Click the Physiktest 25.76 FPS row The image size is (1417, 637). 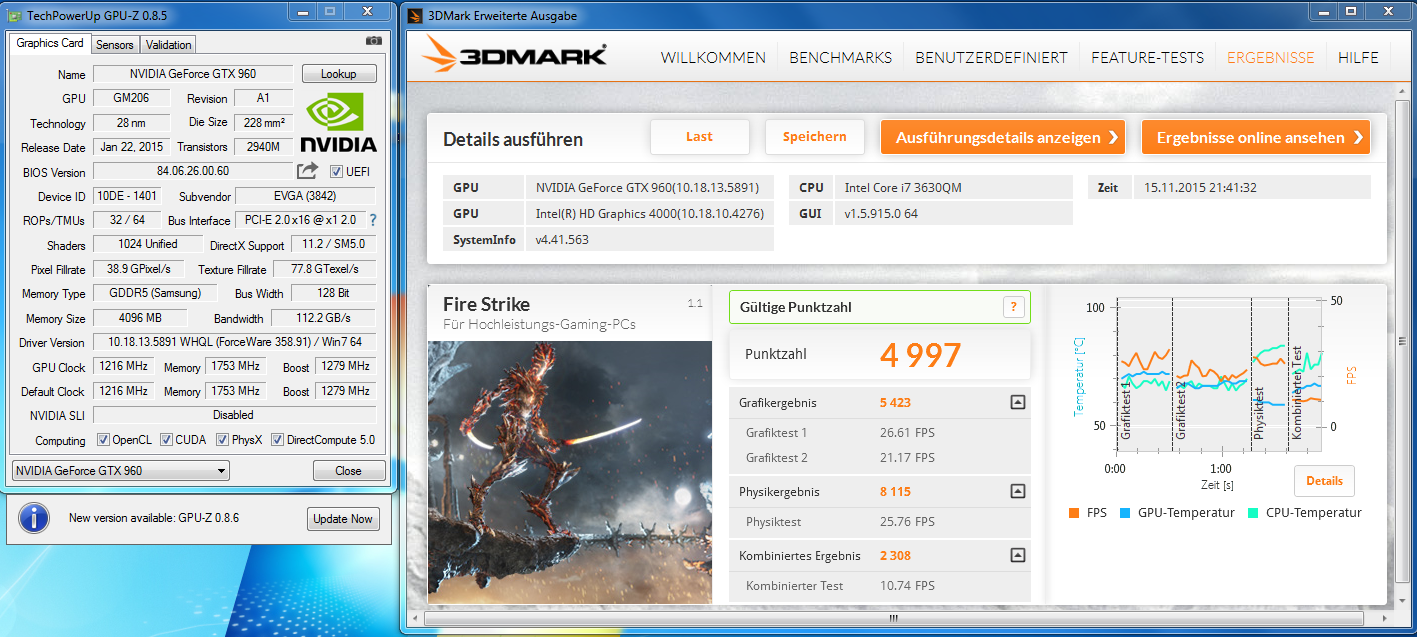tap(879, 522)
